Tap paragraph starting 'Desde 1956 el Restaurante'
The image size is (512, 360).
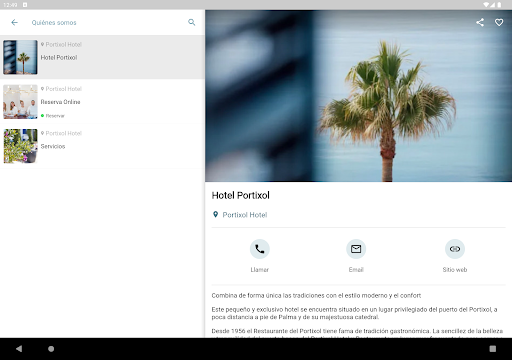point(357,333)
